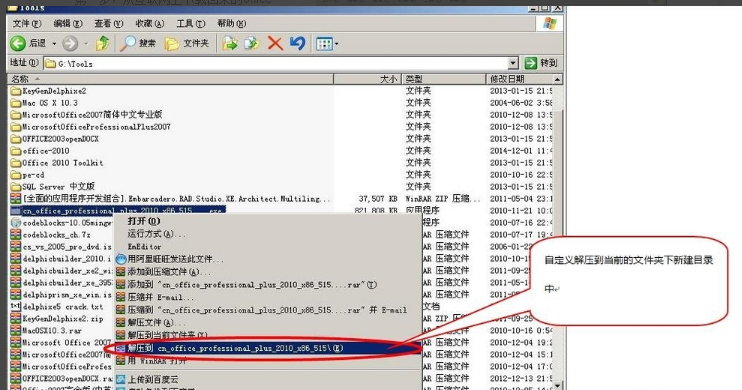Expand the address bar dropdown arrow
Image resolution: width=742 pixels, height=390 pixels.
click(x=513, y=63)
